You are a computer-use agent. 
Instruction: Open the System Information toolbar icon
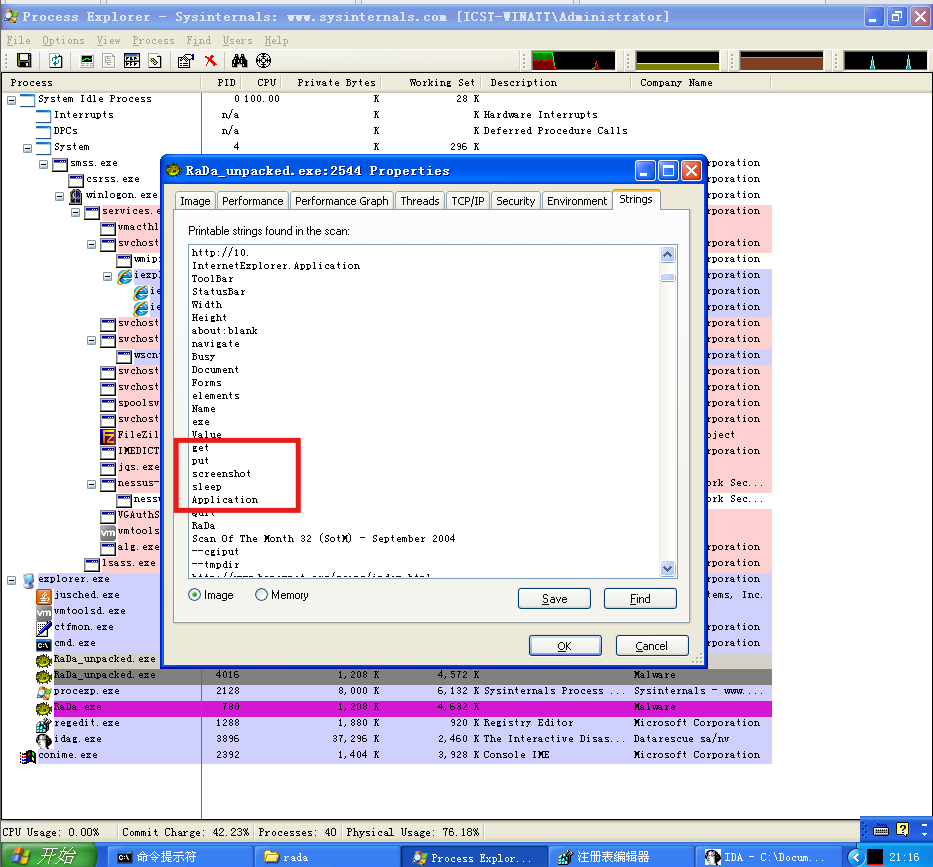pyautogui.click(x=87, y=61)
